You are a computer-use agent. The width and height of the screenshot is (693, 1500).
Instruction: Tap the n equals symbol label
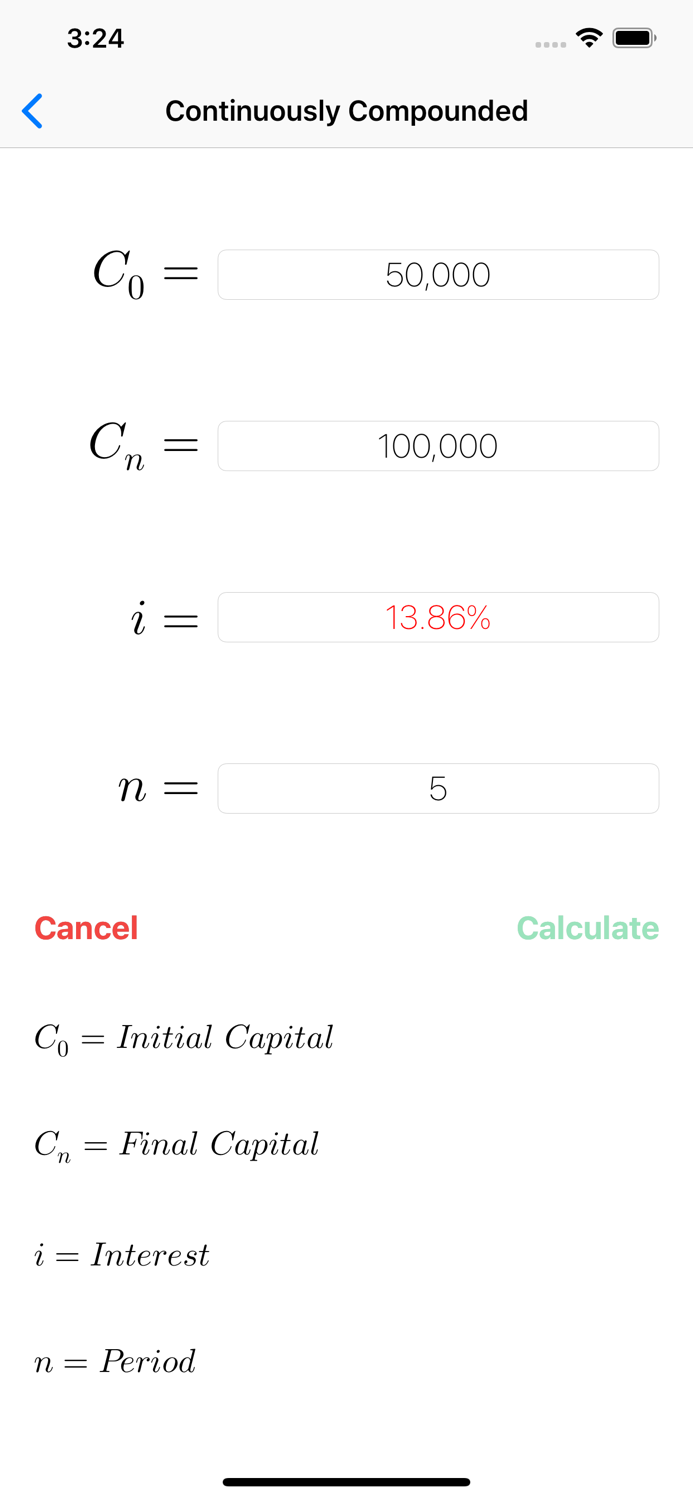click(x=155, y=788)
